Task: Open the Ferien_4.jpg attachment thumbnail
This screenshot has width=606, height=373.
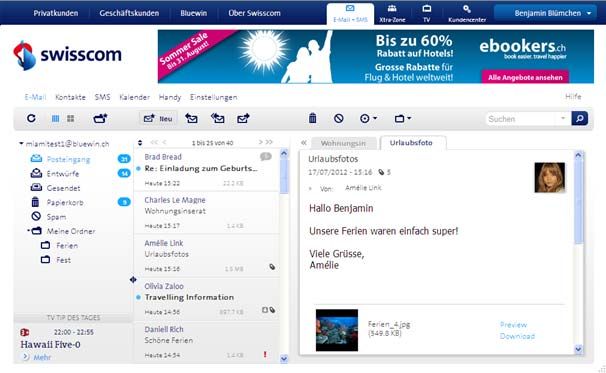Action: point(337,330)
